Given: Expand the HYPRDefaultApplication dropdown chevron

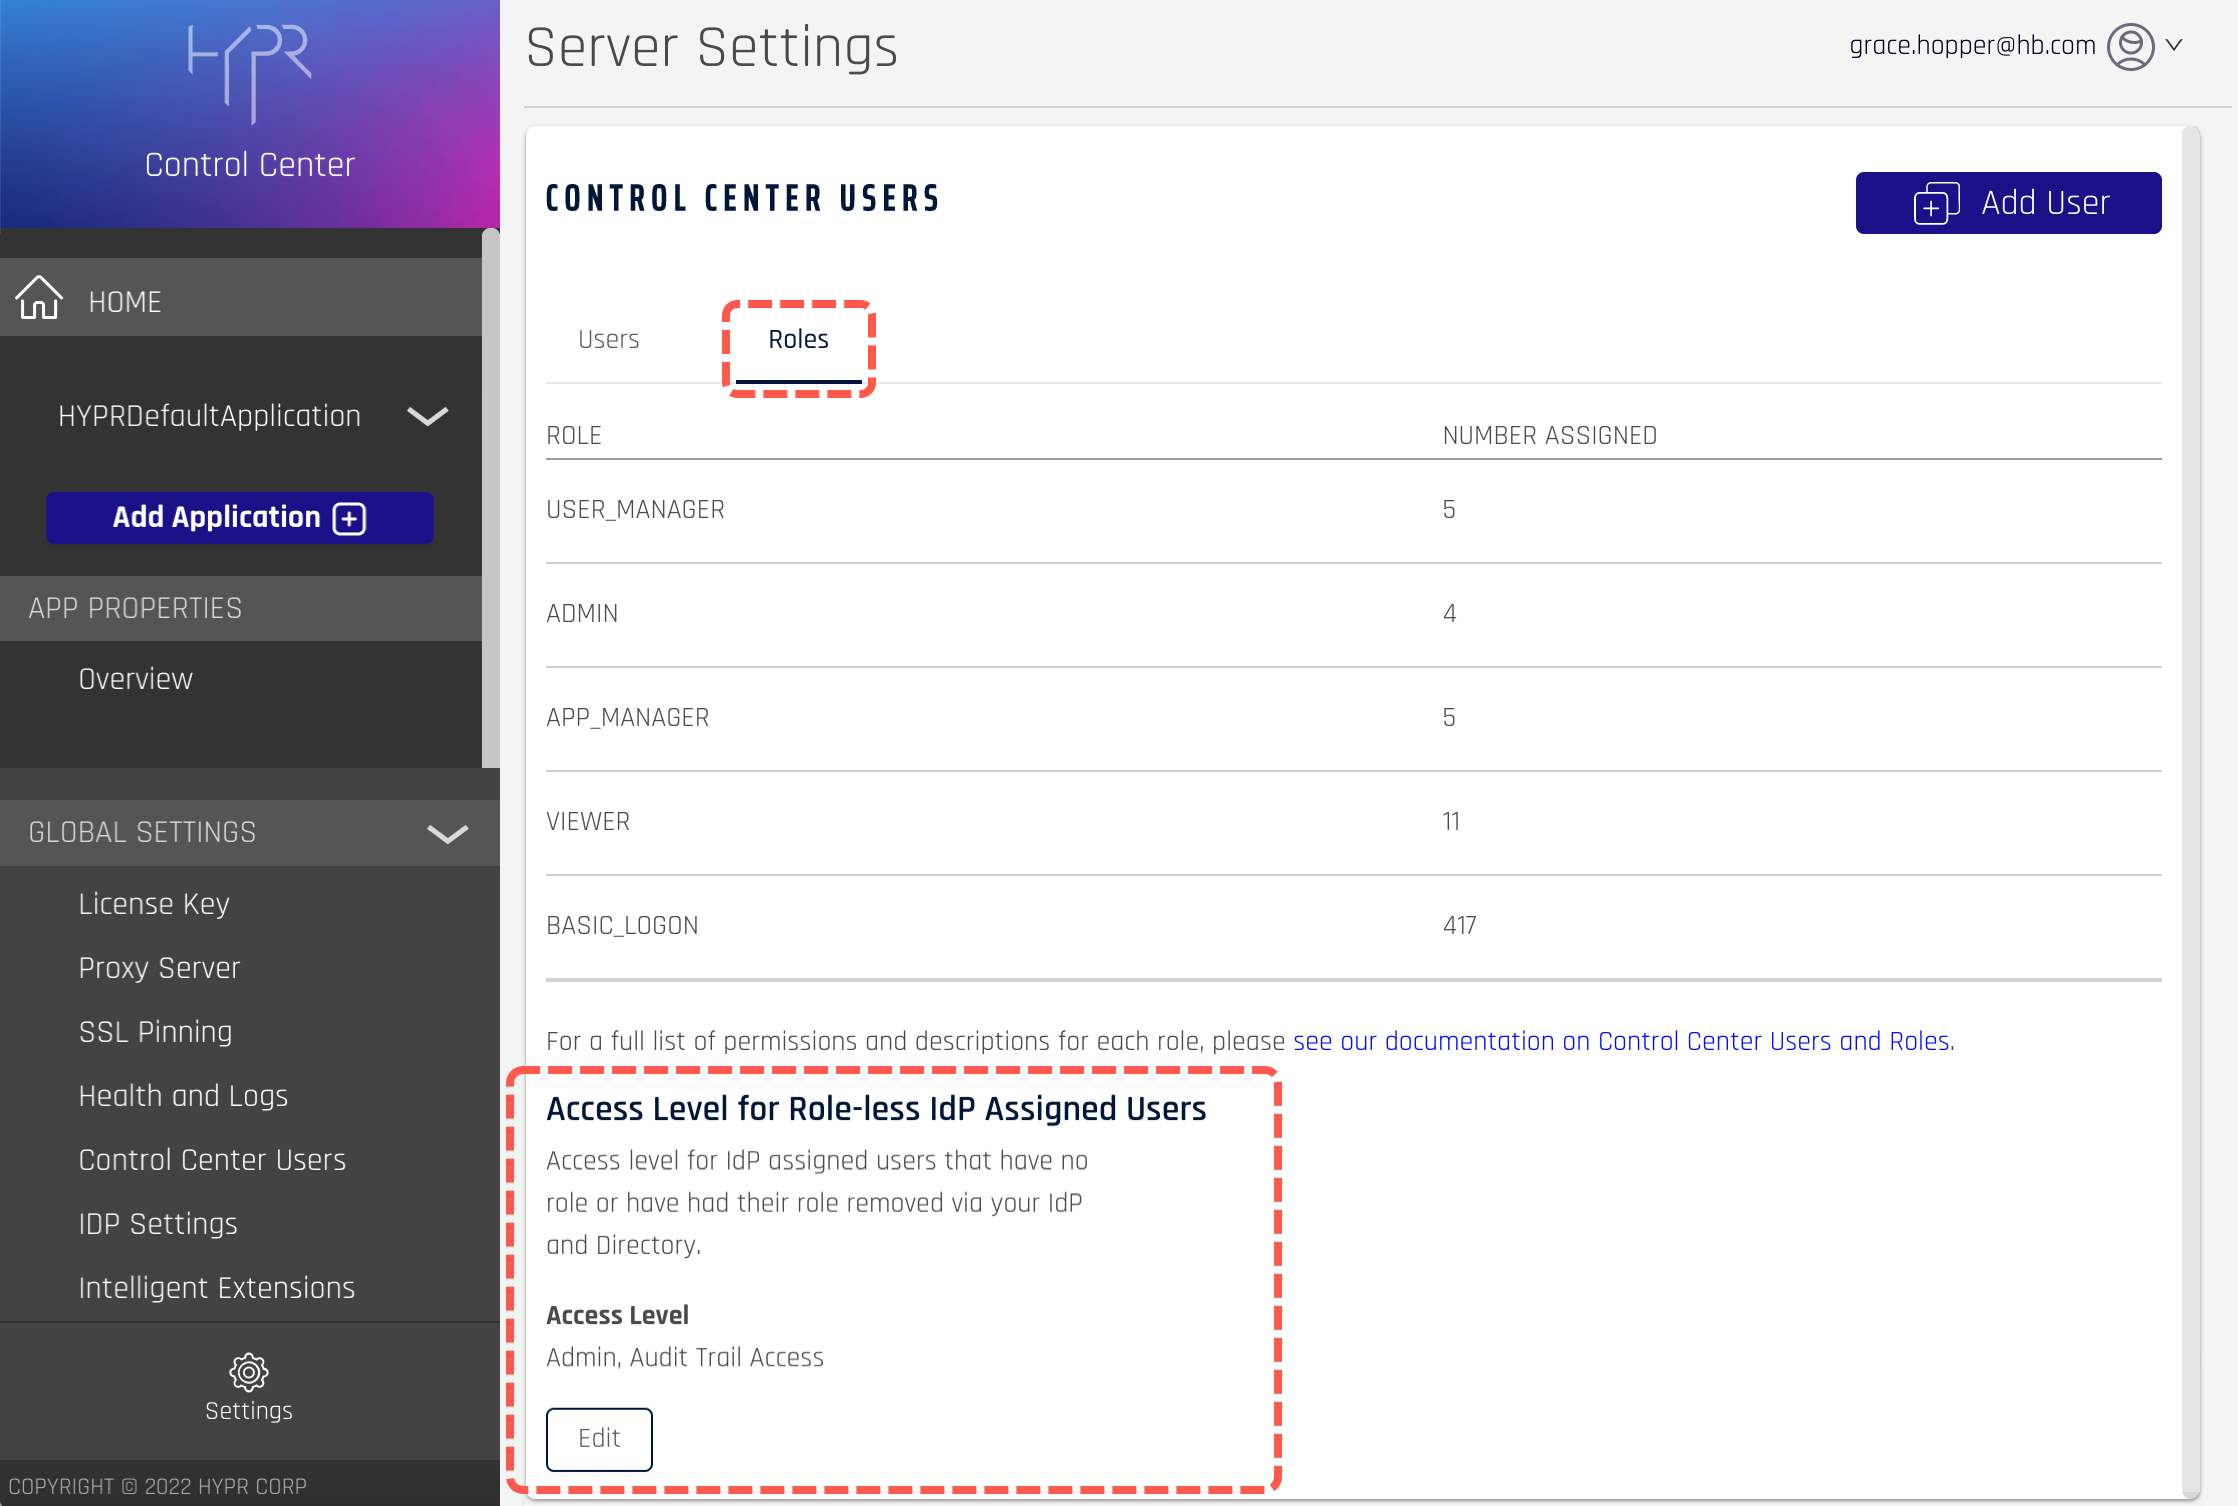Looking at the screenshot, I should (428, 416).
